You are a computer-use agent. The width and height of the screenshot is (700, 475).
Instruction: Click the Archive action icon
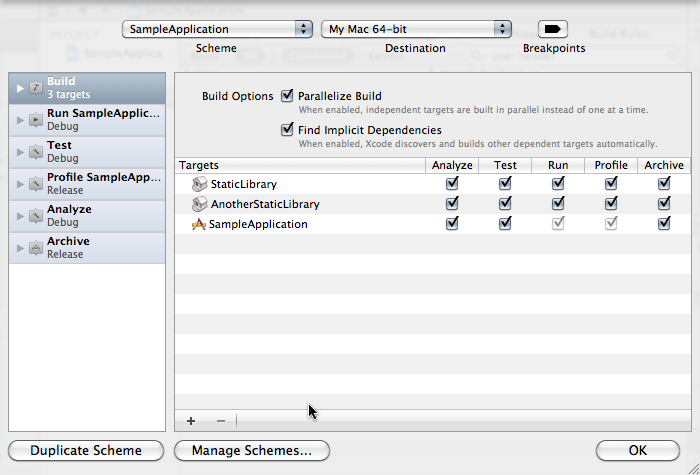36,248
